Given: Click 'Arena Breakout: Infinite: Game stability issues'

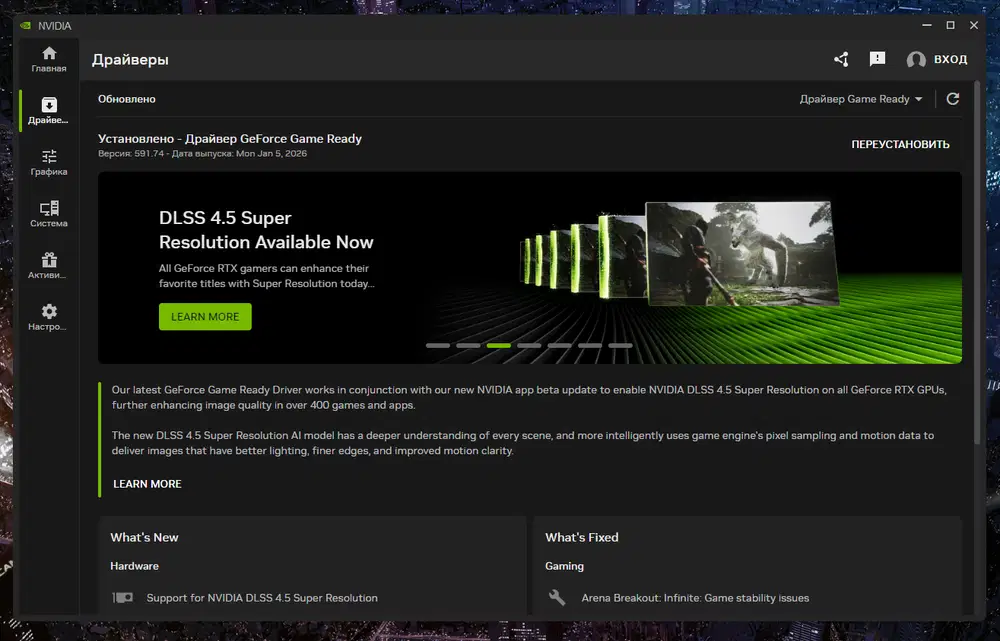Looking at the screenshot, I should click(x=695, y=598).
